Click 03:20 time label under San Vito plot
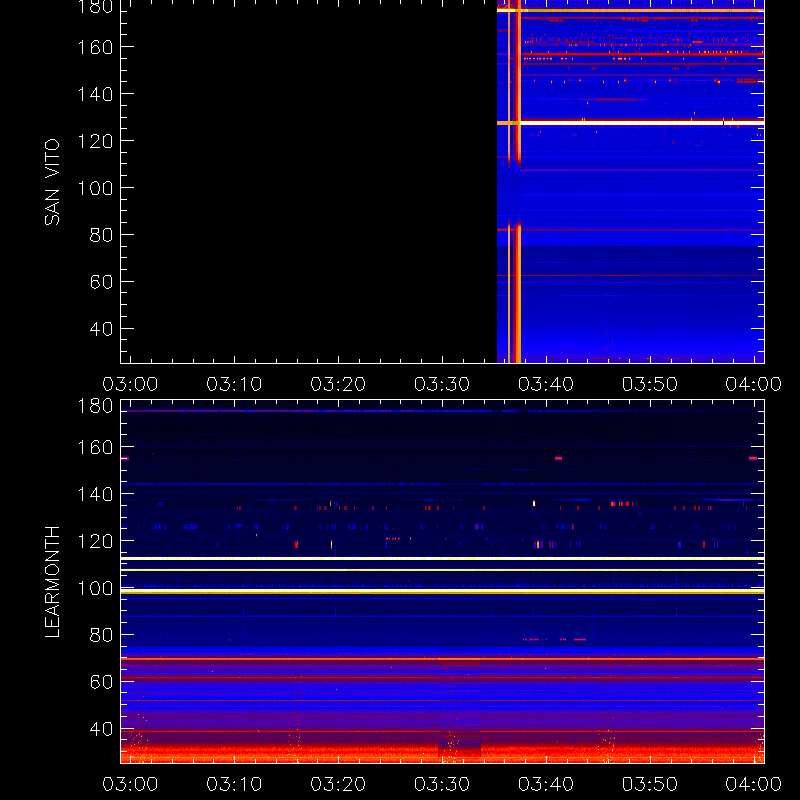 338,384
